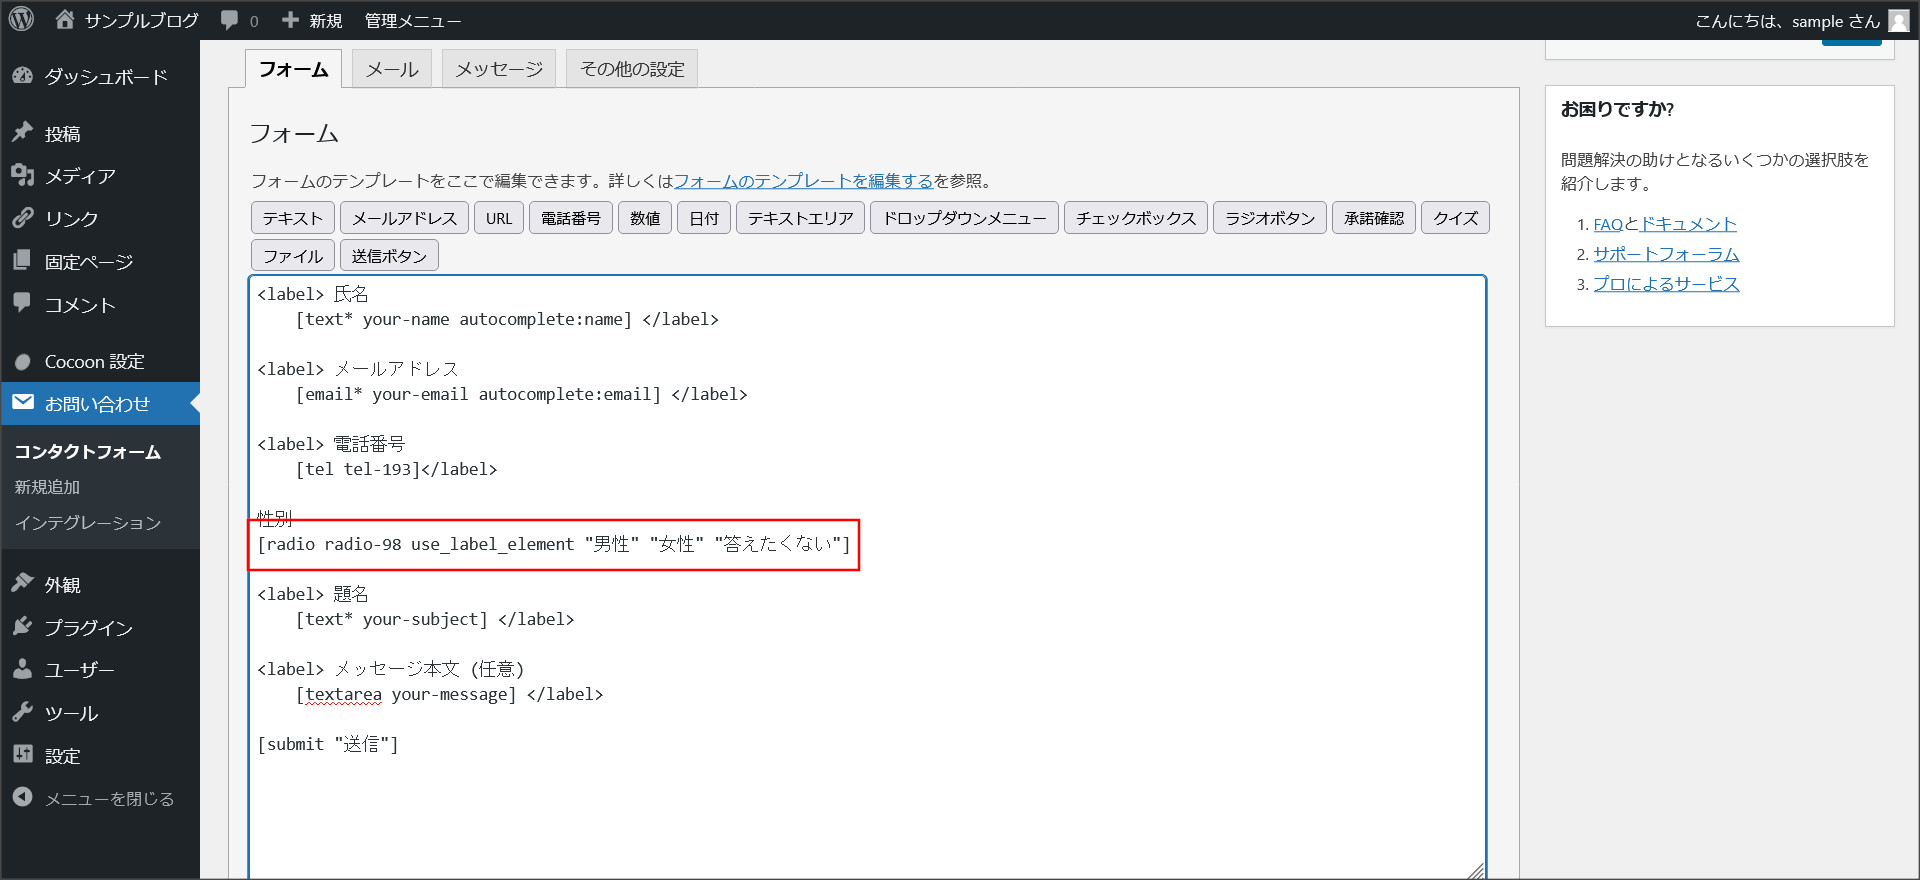Open the メディア menu in sidebar
The image size is (1920, 880).
[x=80, y=176]
